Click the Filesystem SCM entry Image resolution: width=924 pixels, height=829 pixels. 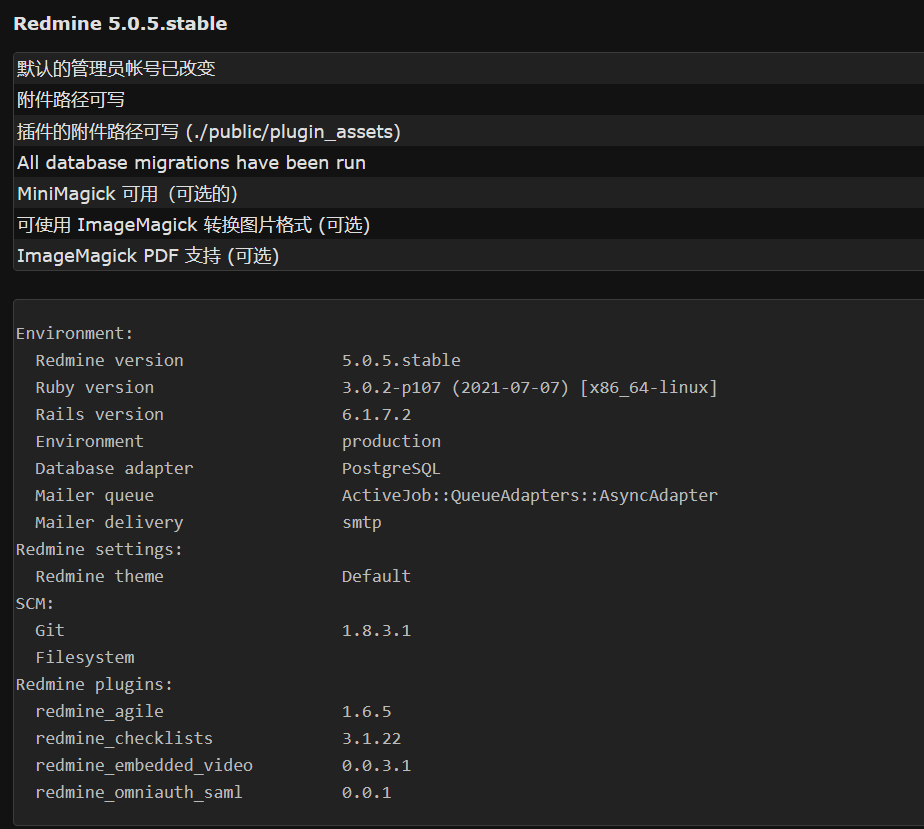85,658
